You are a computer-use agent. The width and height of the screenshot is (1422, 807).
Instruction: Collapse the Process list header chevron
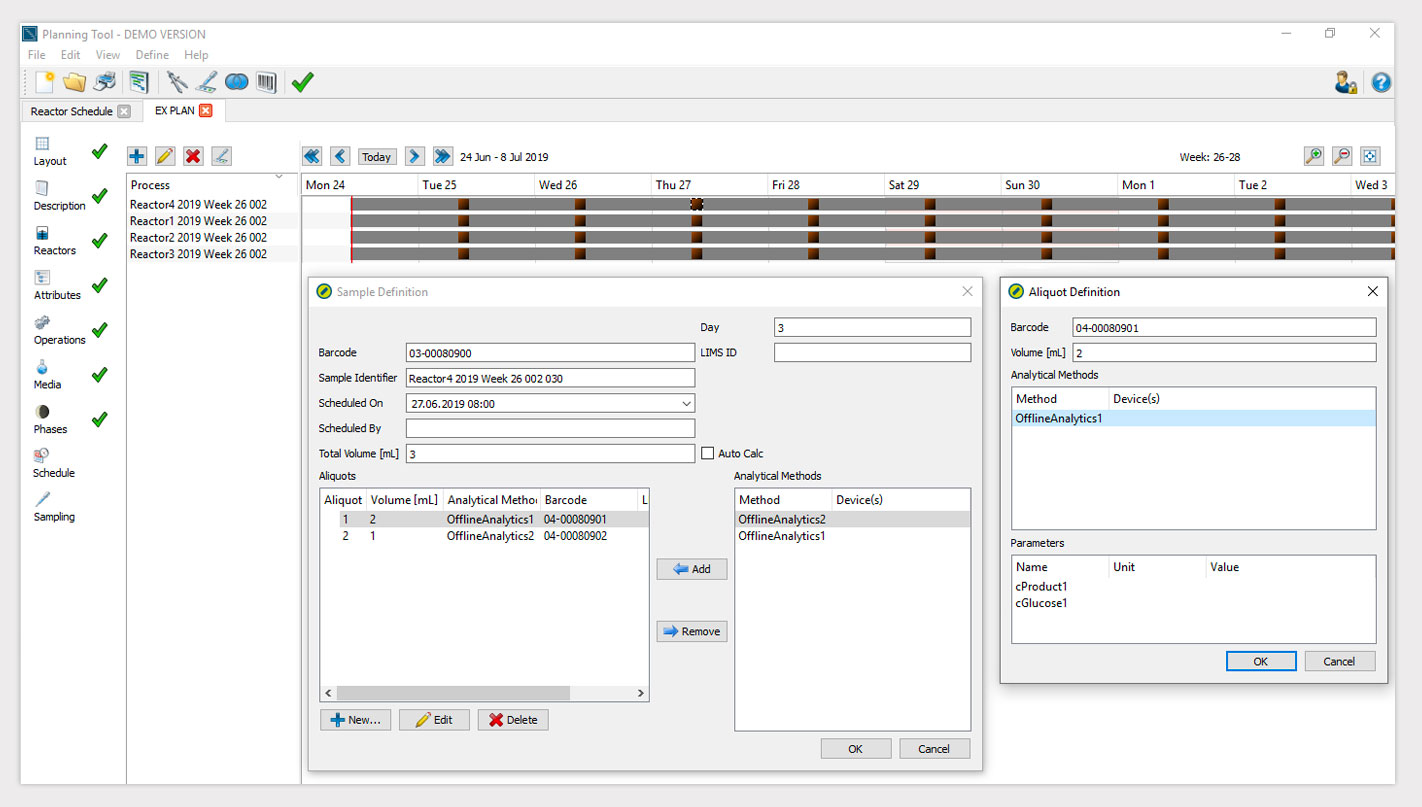tap(279, 177)
